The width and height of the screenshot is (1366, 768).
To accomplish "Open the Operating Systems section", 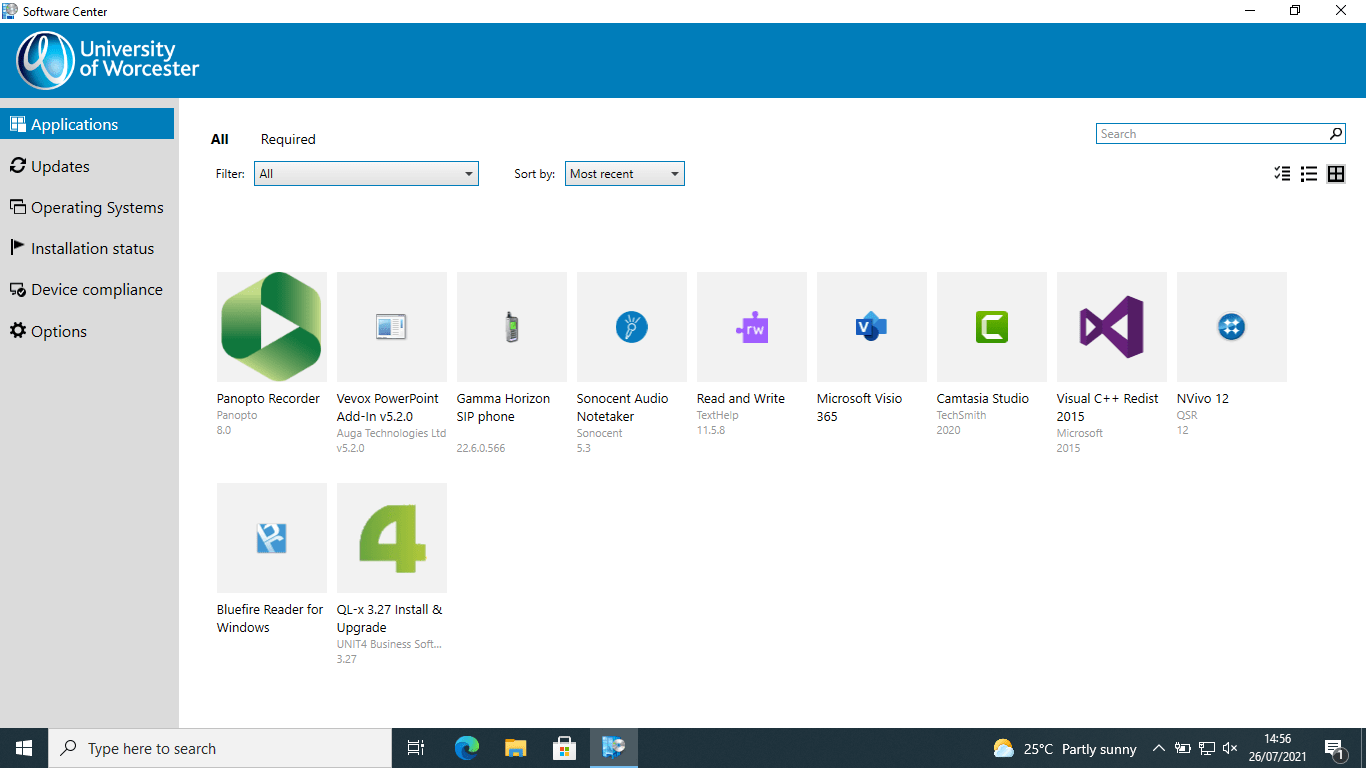I will point(87,207).
